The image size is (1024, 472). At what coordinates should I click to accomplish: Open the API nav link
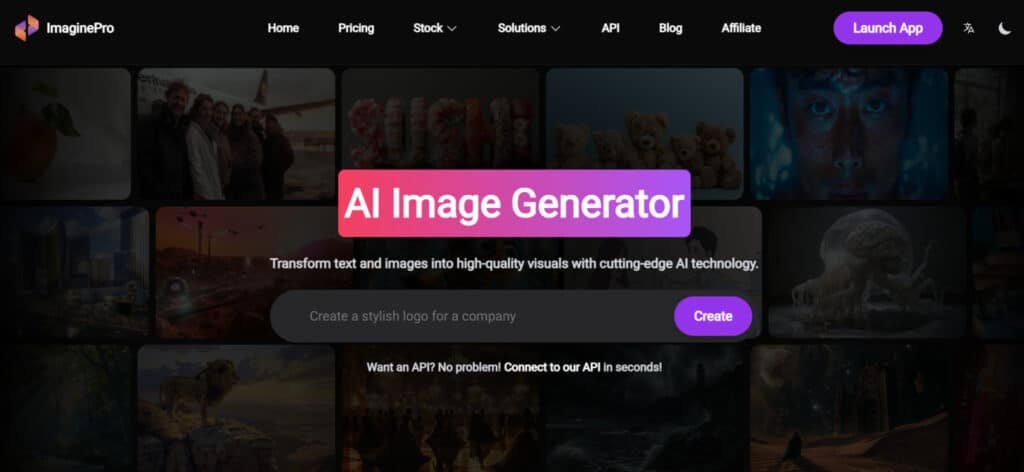(x=611, y=28)
